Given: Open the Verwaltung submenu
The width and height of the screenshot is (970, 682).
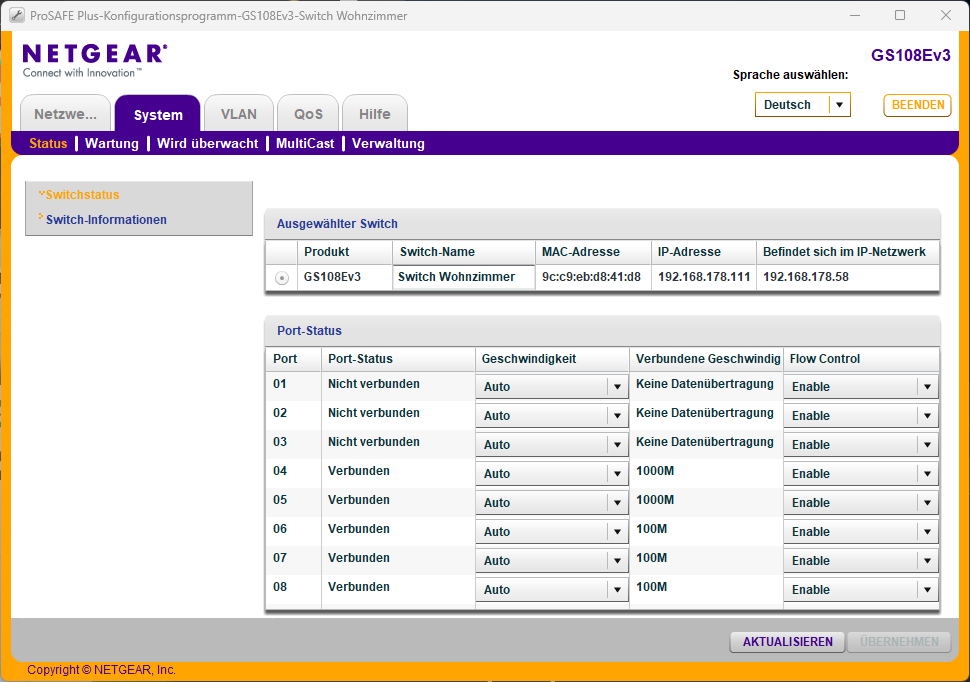Looking at the screenshot, I should [x=388, y=144].
